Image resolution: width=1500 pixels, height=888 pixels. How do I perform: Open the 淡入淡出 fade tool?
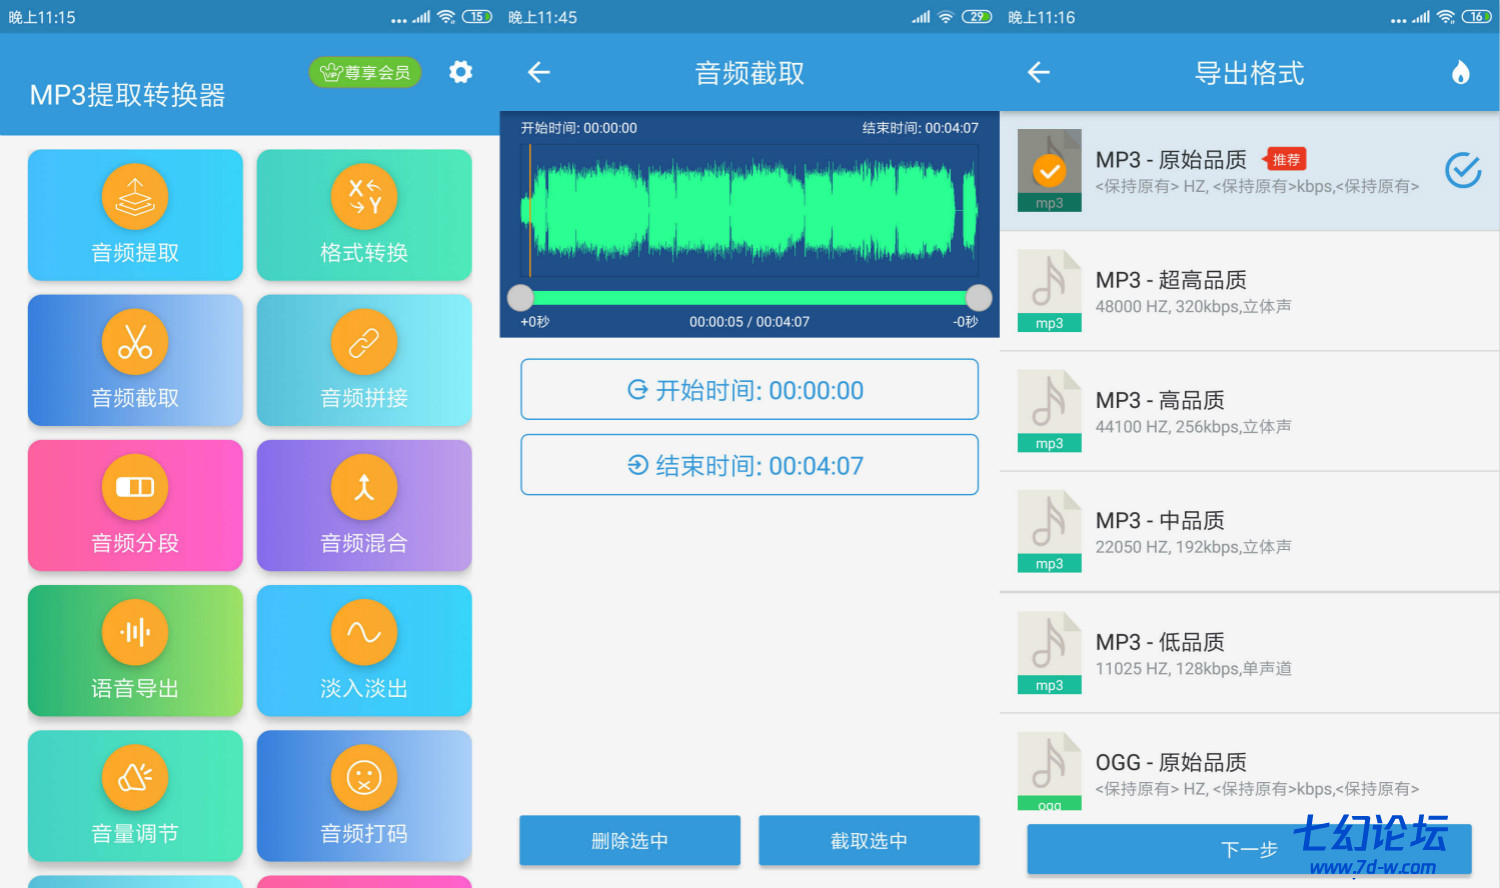(x=364, y=650)
